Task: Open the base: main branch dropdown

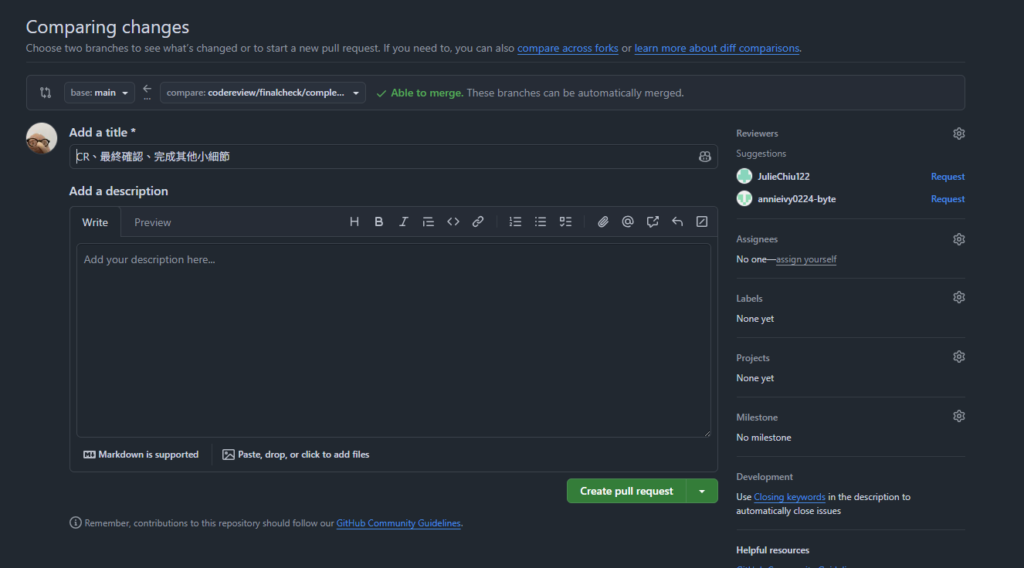Action: click(x=99, y=93)
